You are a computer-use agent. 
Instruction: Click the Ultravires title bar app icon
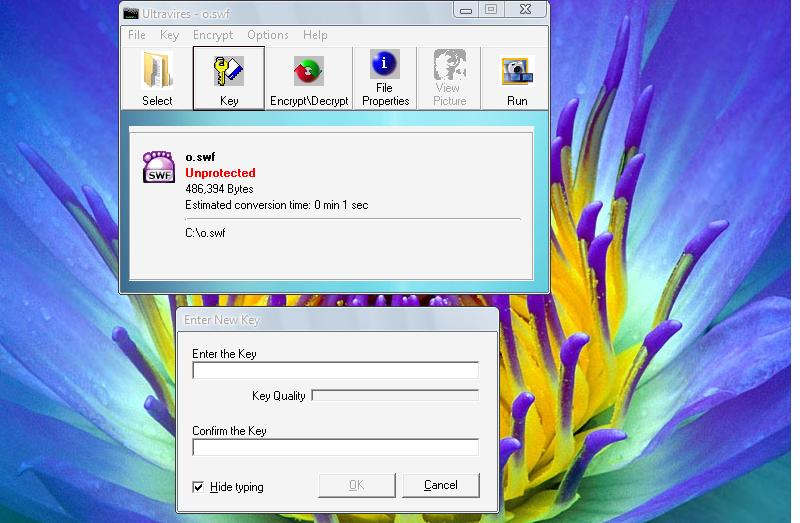[131, 13]
